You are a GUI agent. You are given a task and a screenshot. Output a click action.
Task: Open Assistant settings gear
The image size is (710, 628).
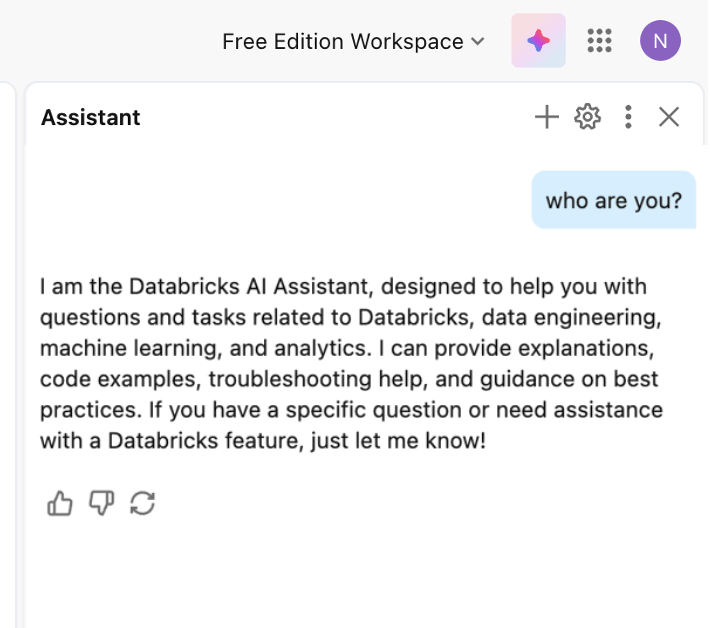587,117
